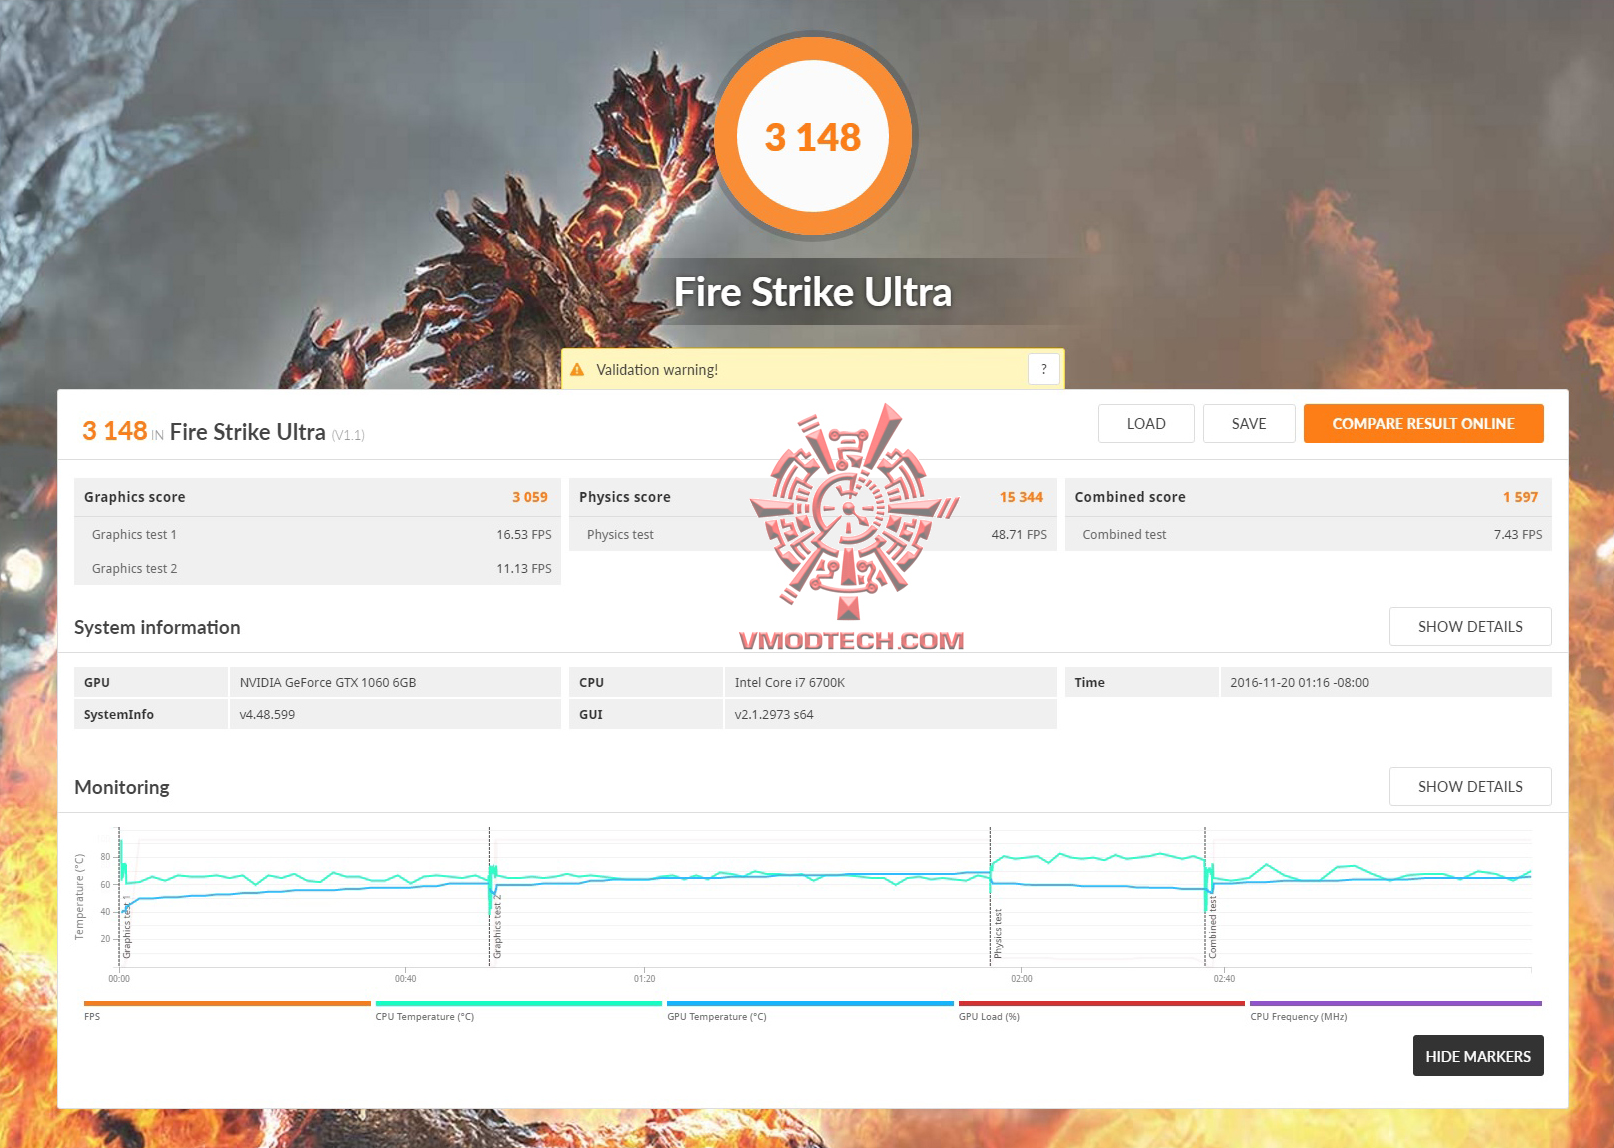Expand System information with Show Details
This screenshot has width=1614, height=1148.
pyautogui.click(x=1470, y=626)
